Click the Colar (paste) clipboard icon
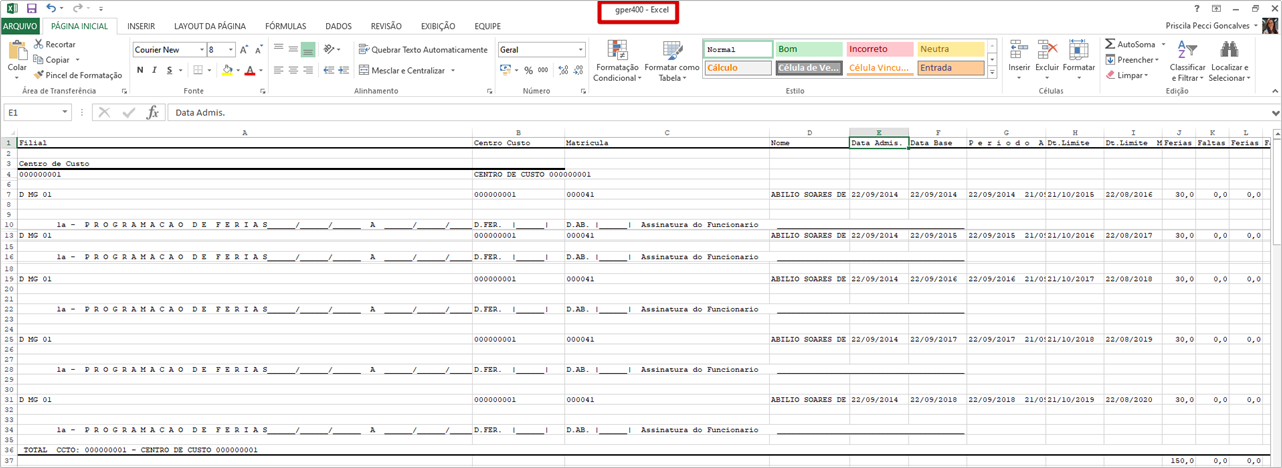 [17, 50]
